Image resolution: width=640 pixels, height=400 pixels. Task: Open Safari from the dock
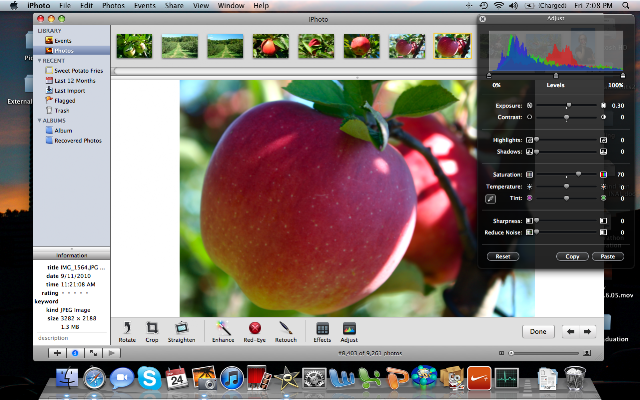pos(94,378)
